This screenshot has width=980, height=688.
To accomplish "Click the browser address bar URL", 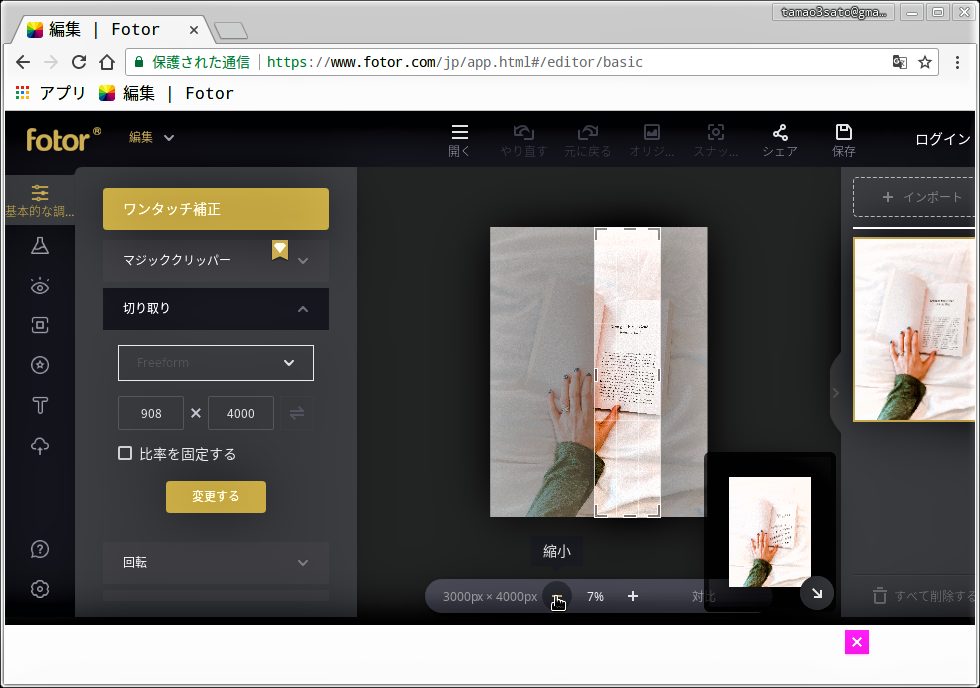I will coord(454,62).
